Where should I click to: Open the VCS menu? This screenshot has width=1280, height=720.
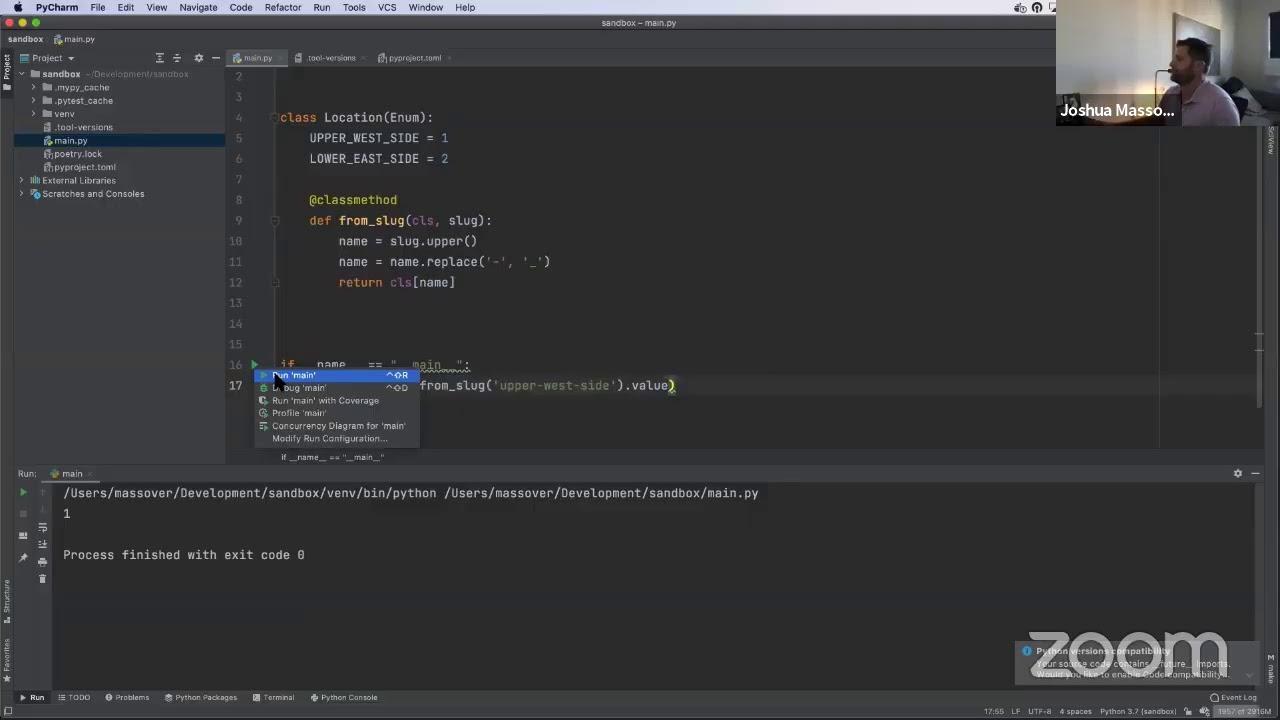(387, 7)
